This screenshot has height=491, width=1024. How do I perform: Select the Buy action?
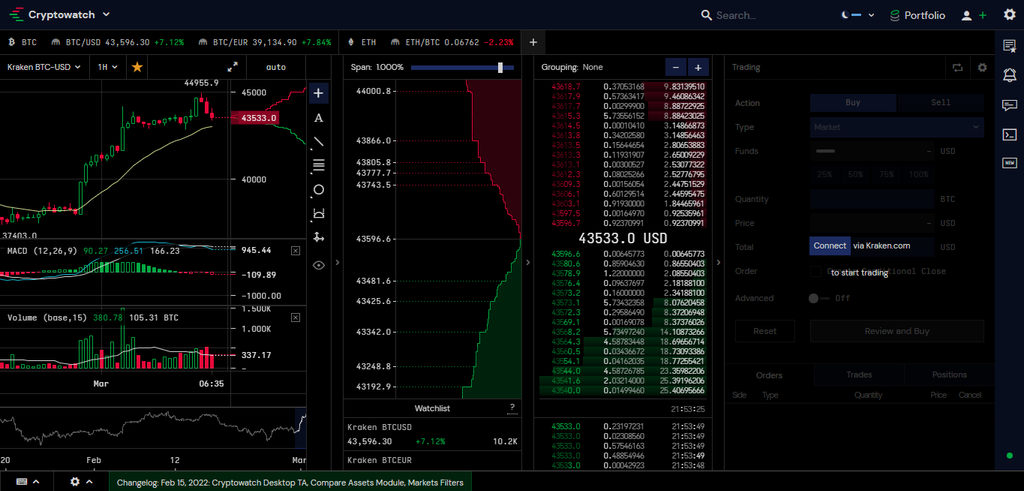point(853,103)
